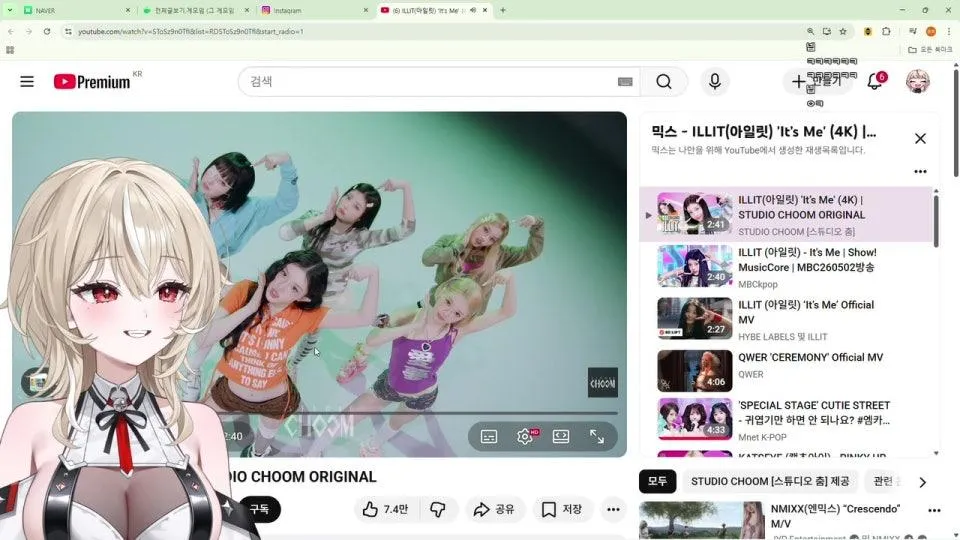Start voice search with the microphone
The height and width of the screenshot is (540, 960).
click(714, 81)
